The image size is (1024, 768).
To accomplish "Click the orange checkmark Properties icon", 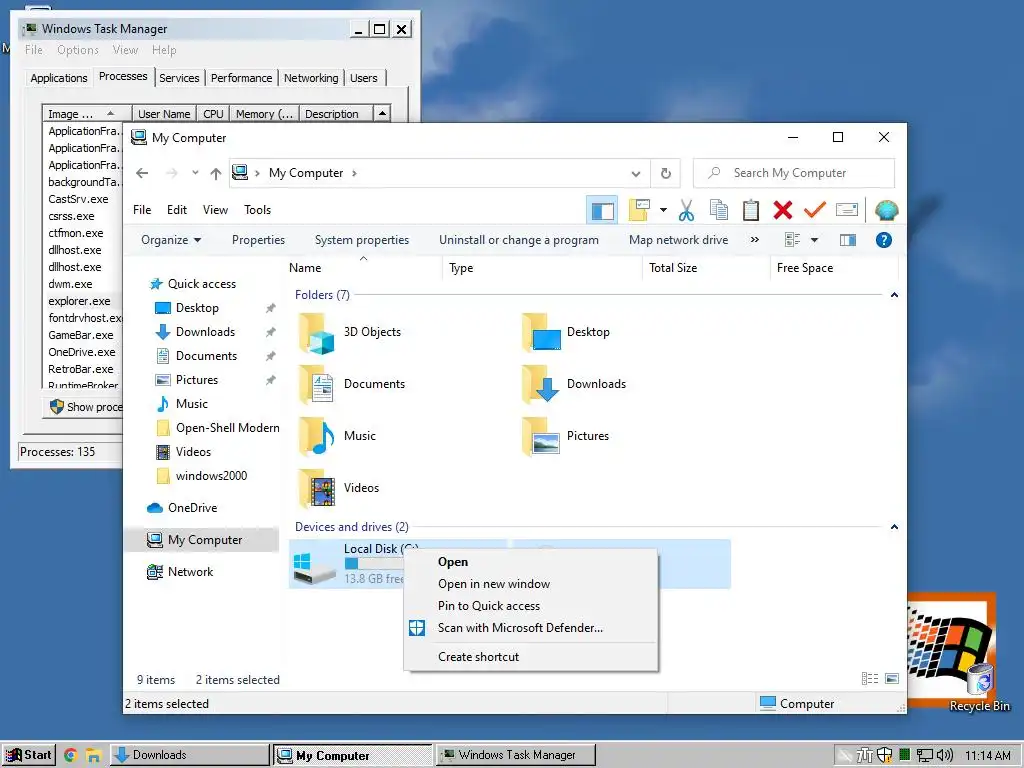I will coord(814,210).
